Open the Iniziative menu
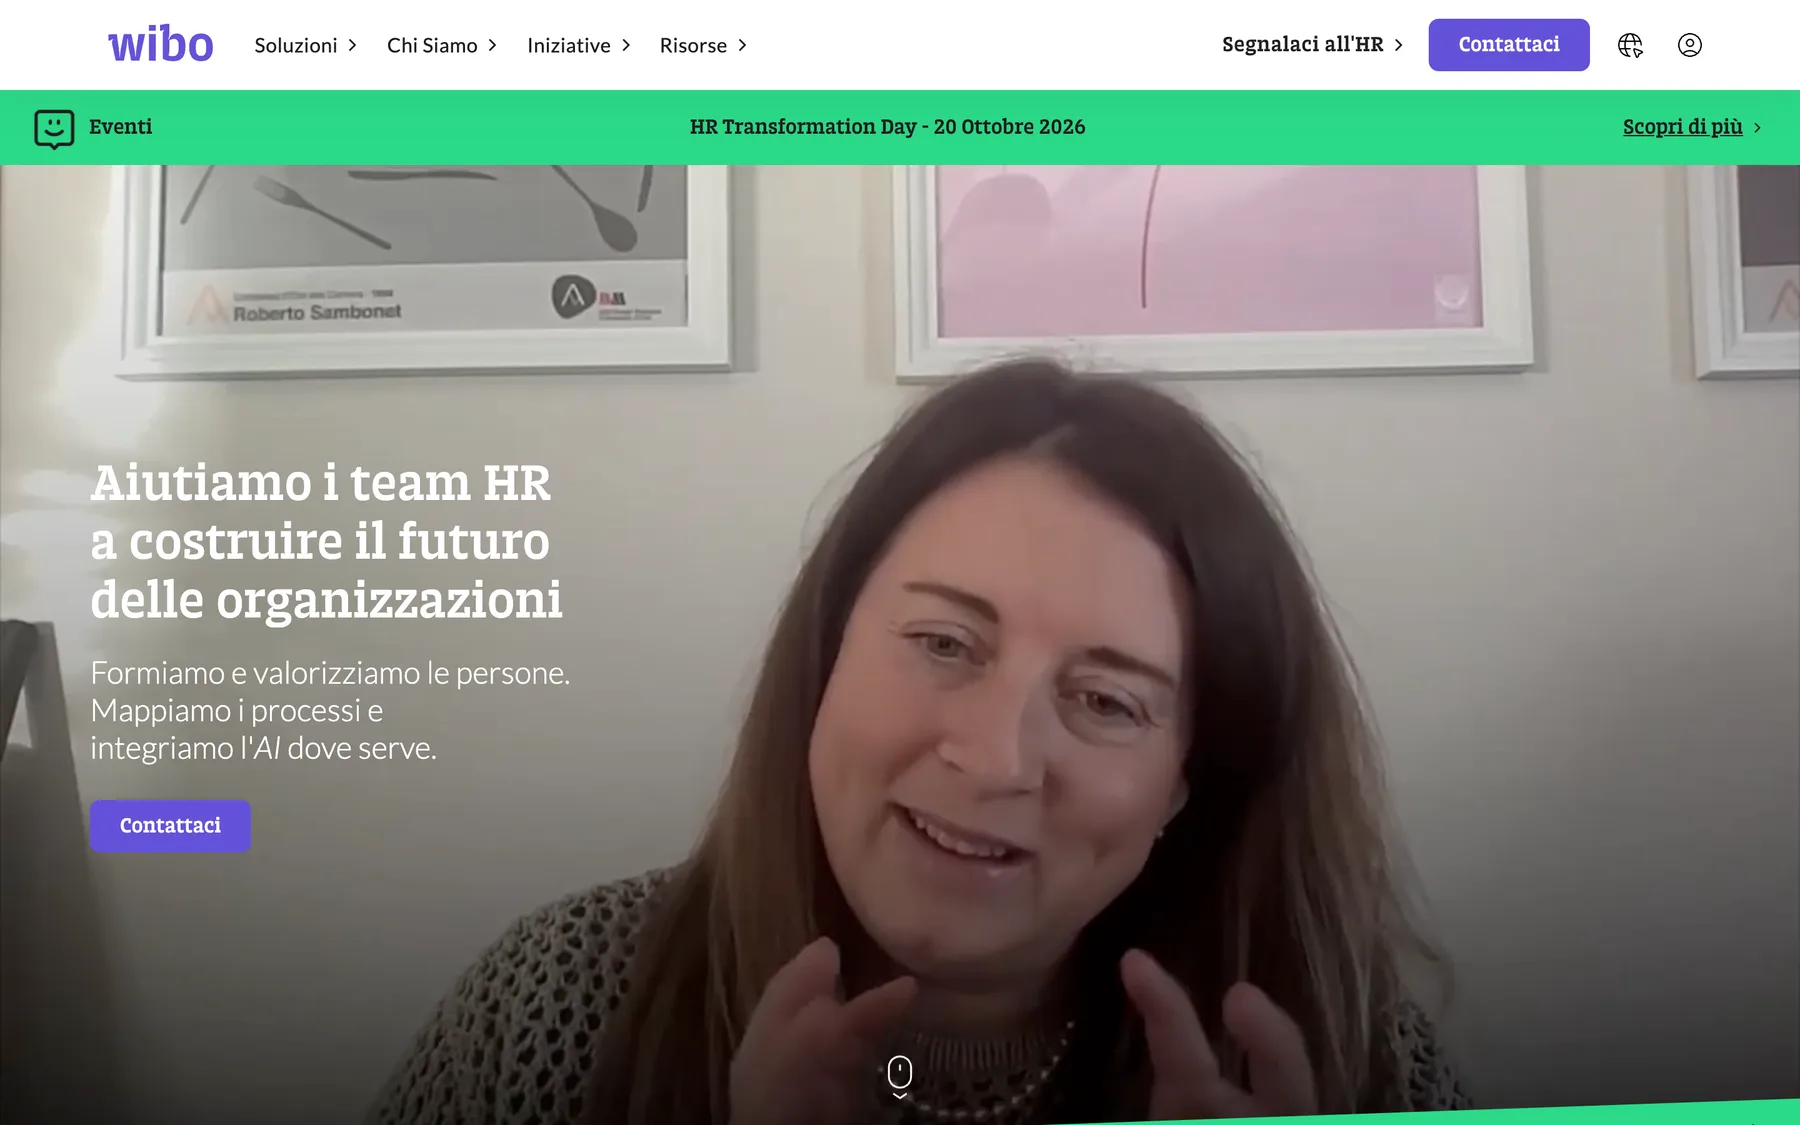The height and width of the screenshot is (1125, 1800). 579,45
